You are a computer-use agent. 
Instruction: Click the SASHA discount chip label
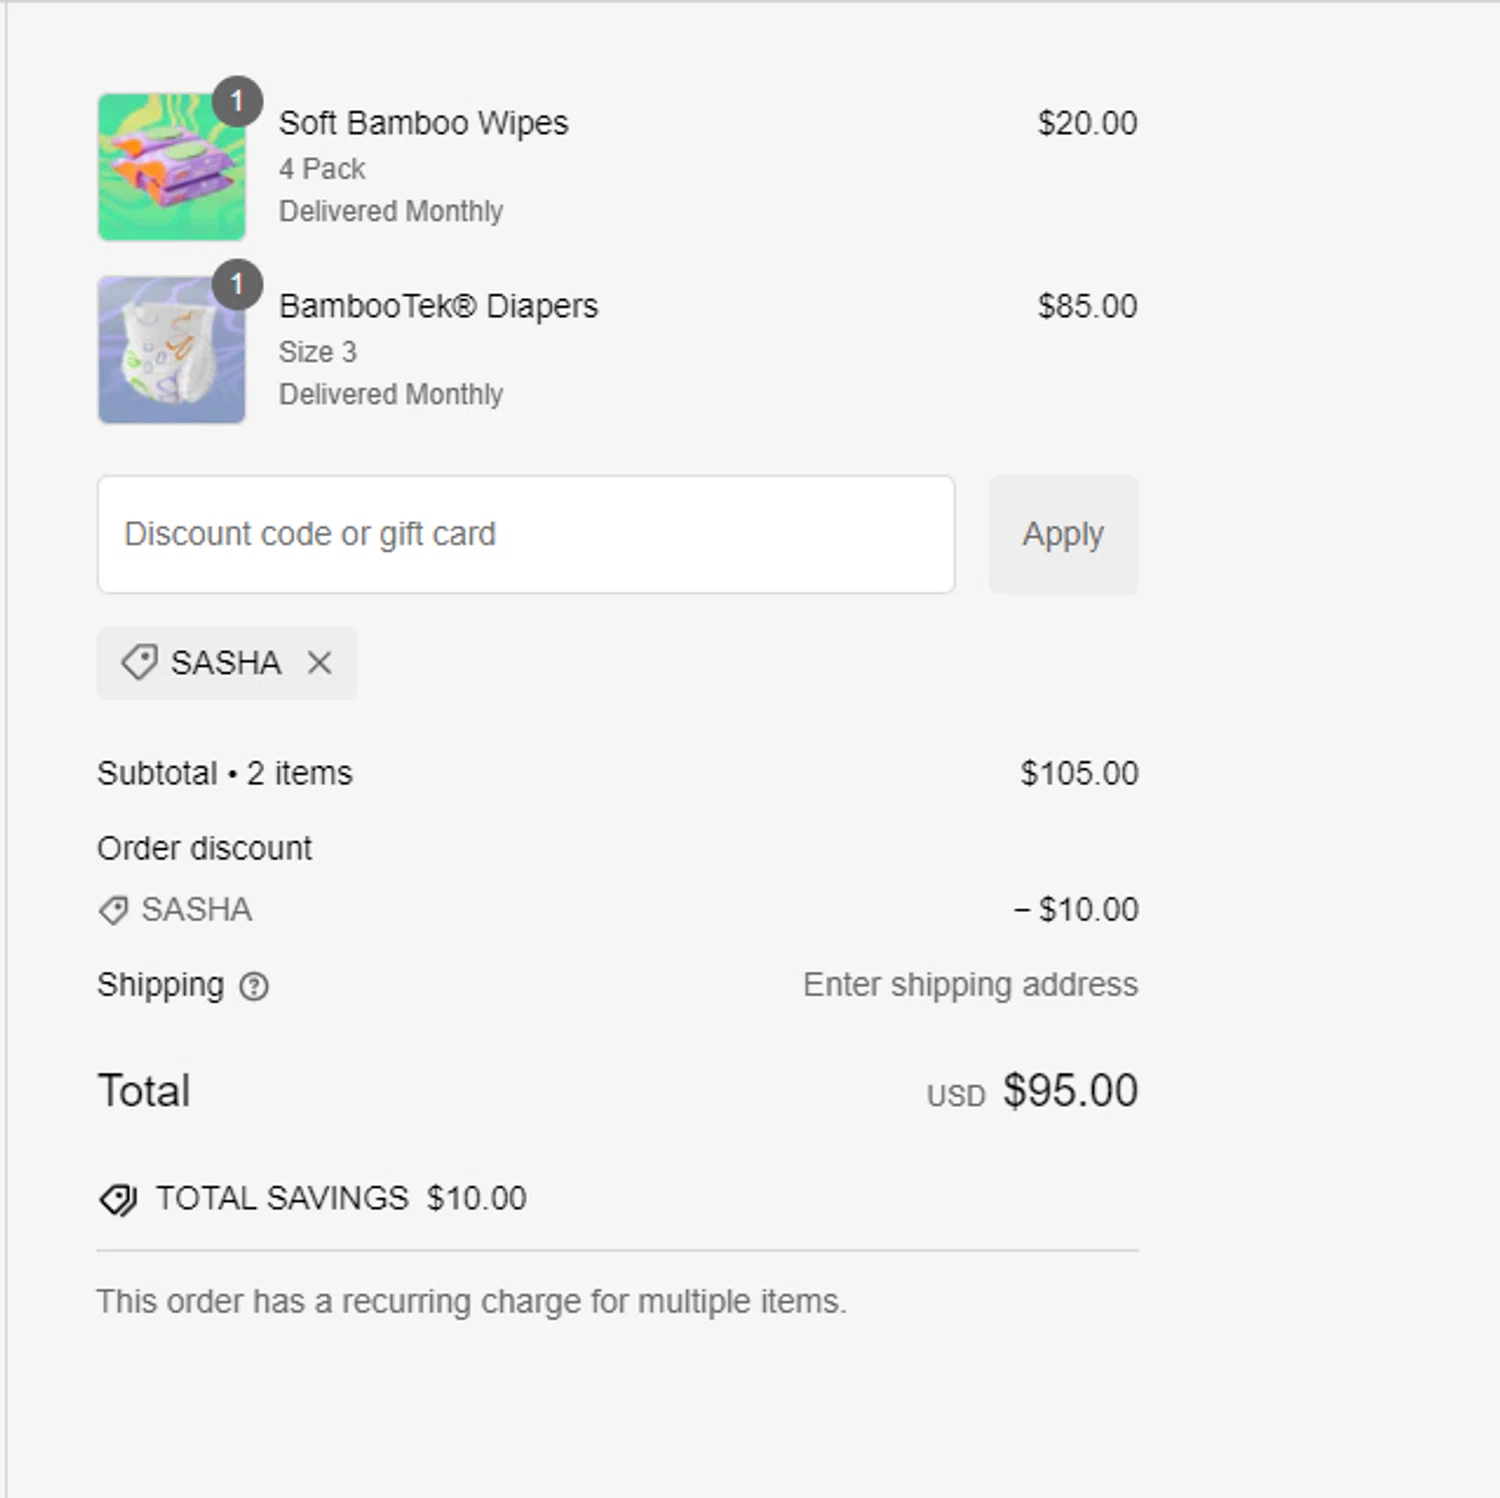pyautogui.click(x=226, y=663)
